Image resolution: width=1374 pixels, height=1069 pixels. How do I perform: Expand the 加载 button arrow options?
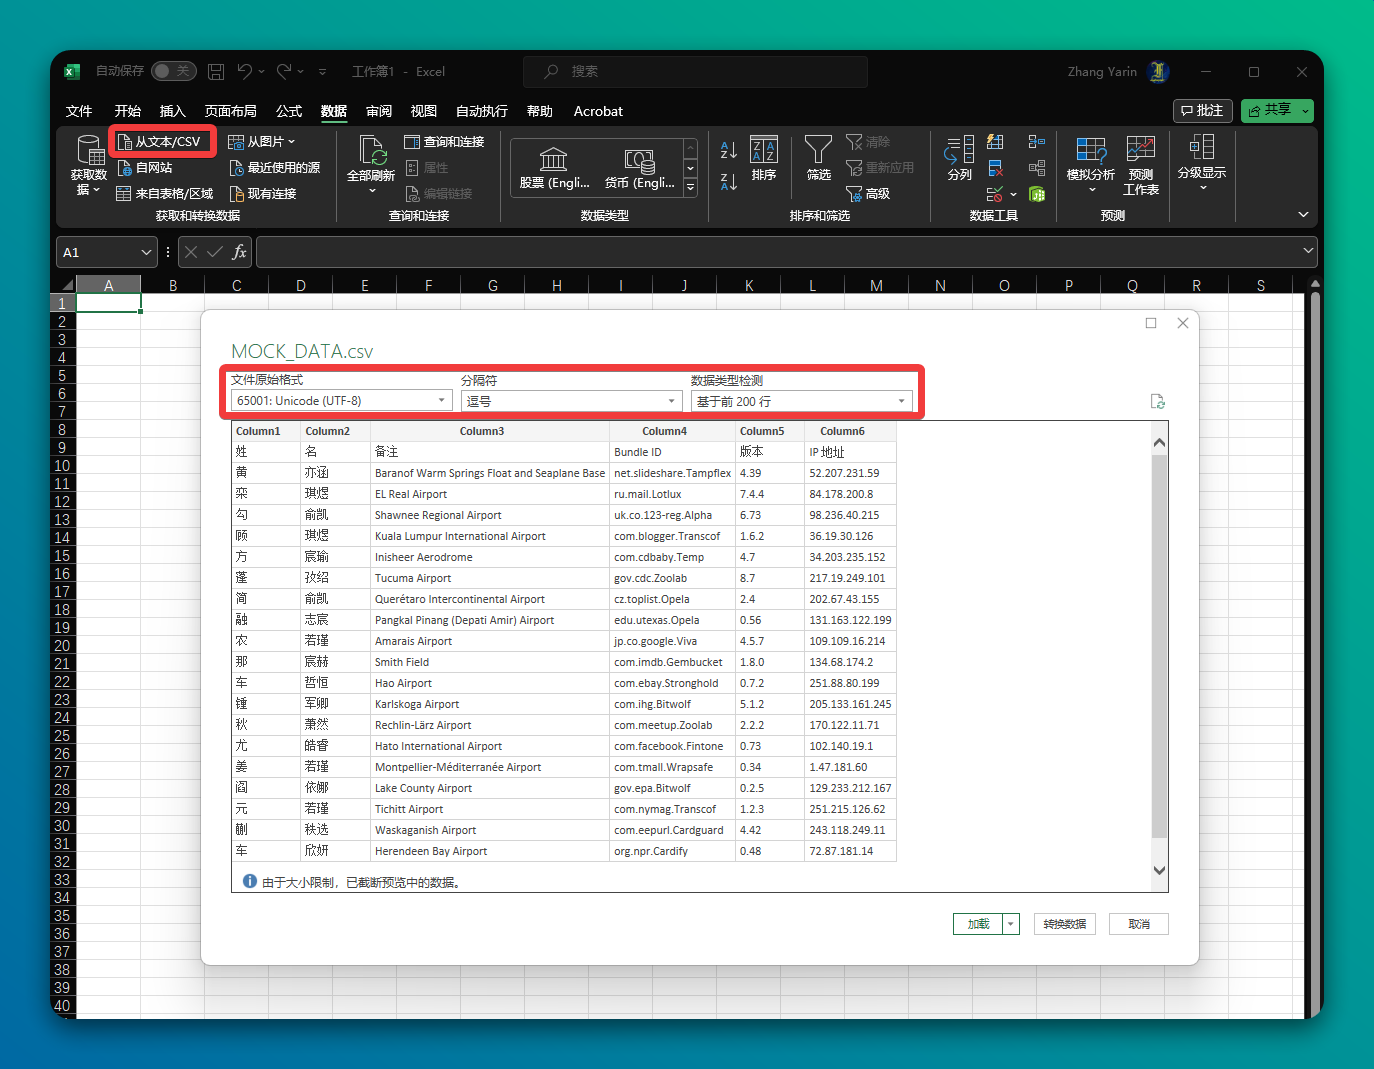click(x=1011, y=924)
